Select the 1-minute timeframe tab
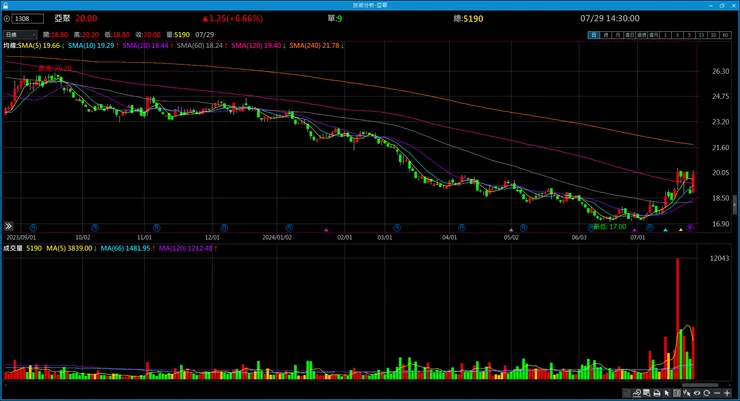This screenshot has width=740, height=401. tap(665, 35)
